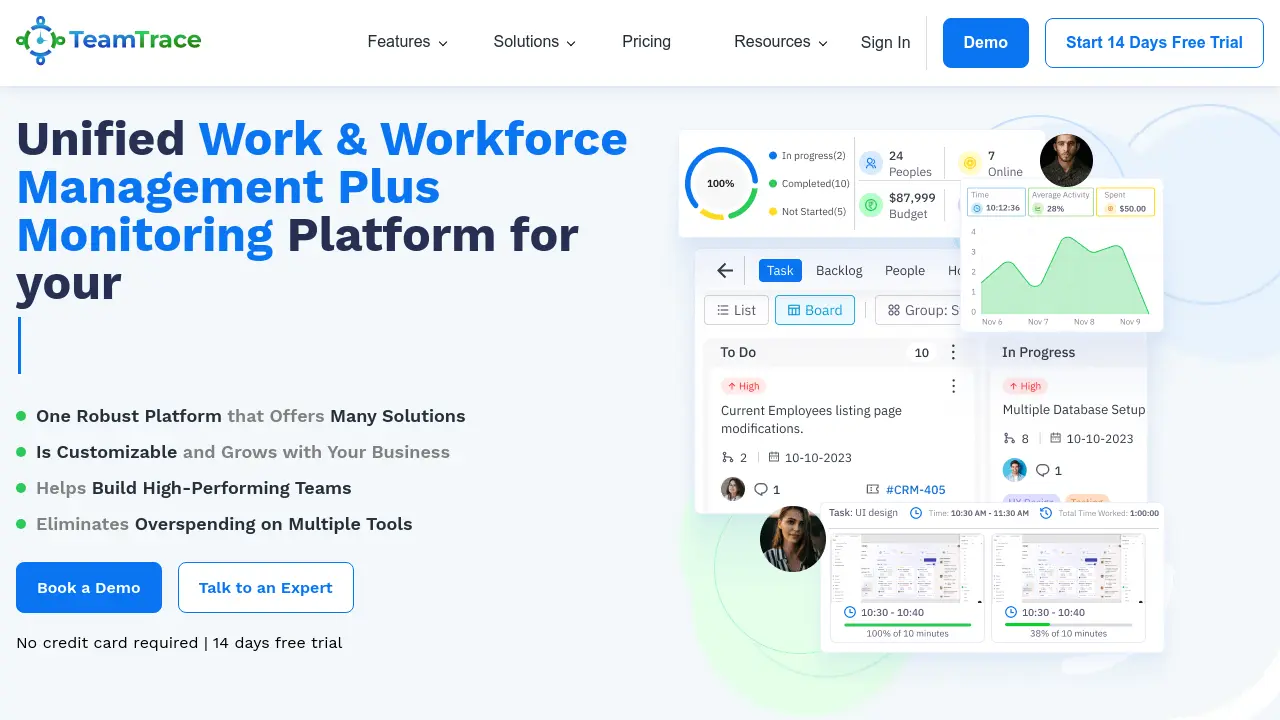
Task: Click the subtask branch icon next to 8
Action: (x=1009, y=438)
